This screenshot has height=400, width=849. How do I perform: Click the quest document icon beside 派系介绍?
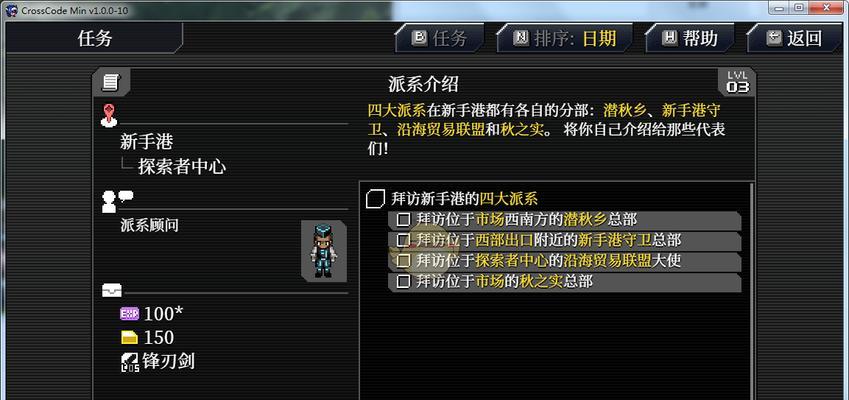coord(111,82)
